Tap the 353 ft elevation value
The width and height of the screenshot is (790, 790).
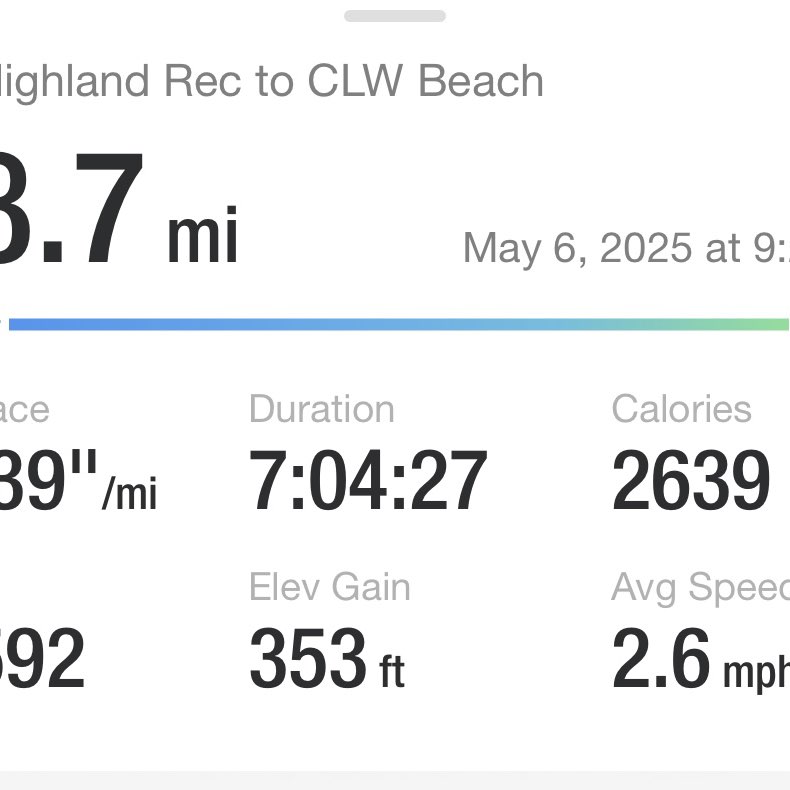pyautogui.click(x=310, y=660)
